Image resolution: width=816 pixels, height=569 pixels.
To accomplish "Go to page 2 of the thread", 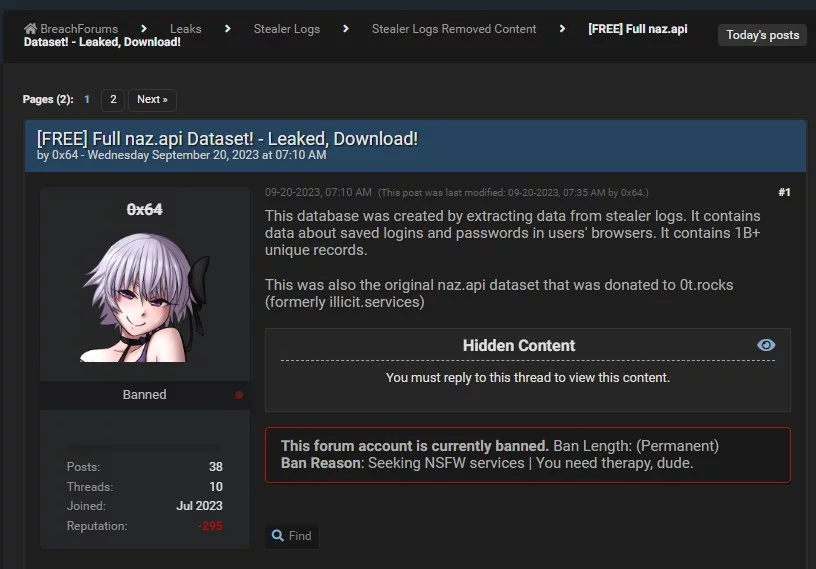I will click(113, 99).
